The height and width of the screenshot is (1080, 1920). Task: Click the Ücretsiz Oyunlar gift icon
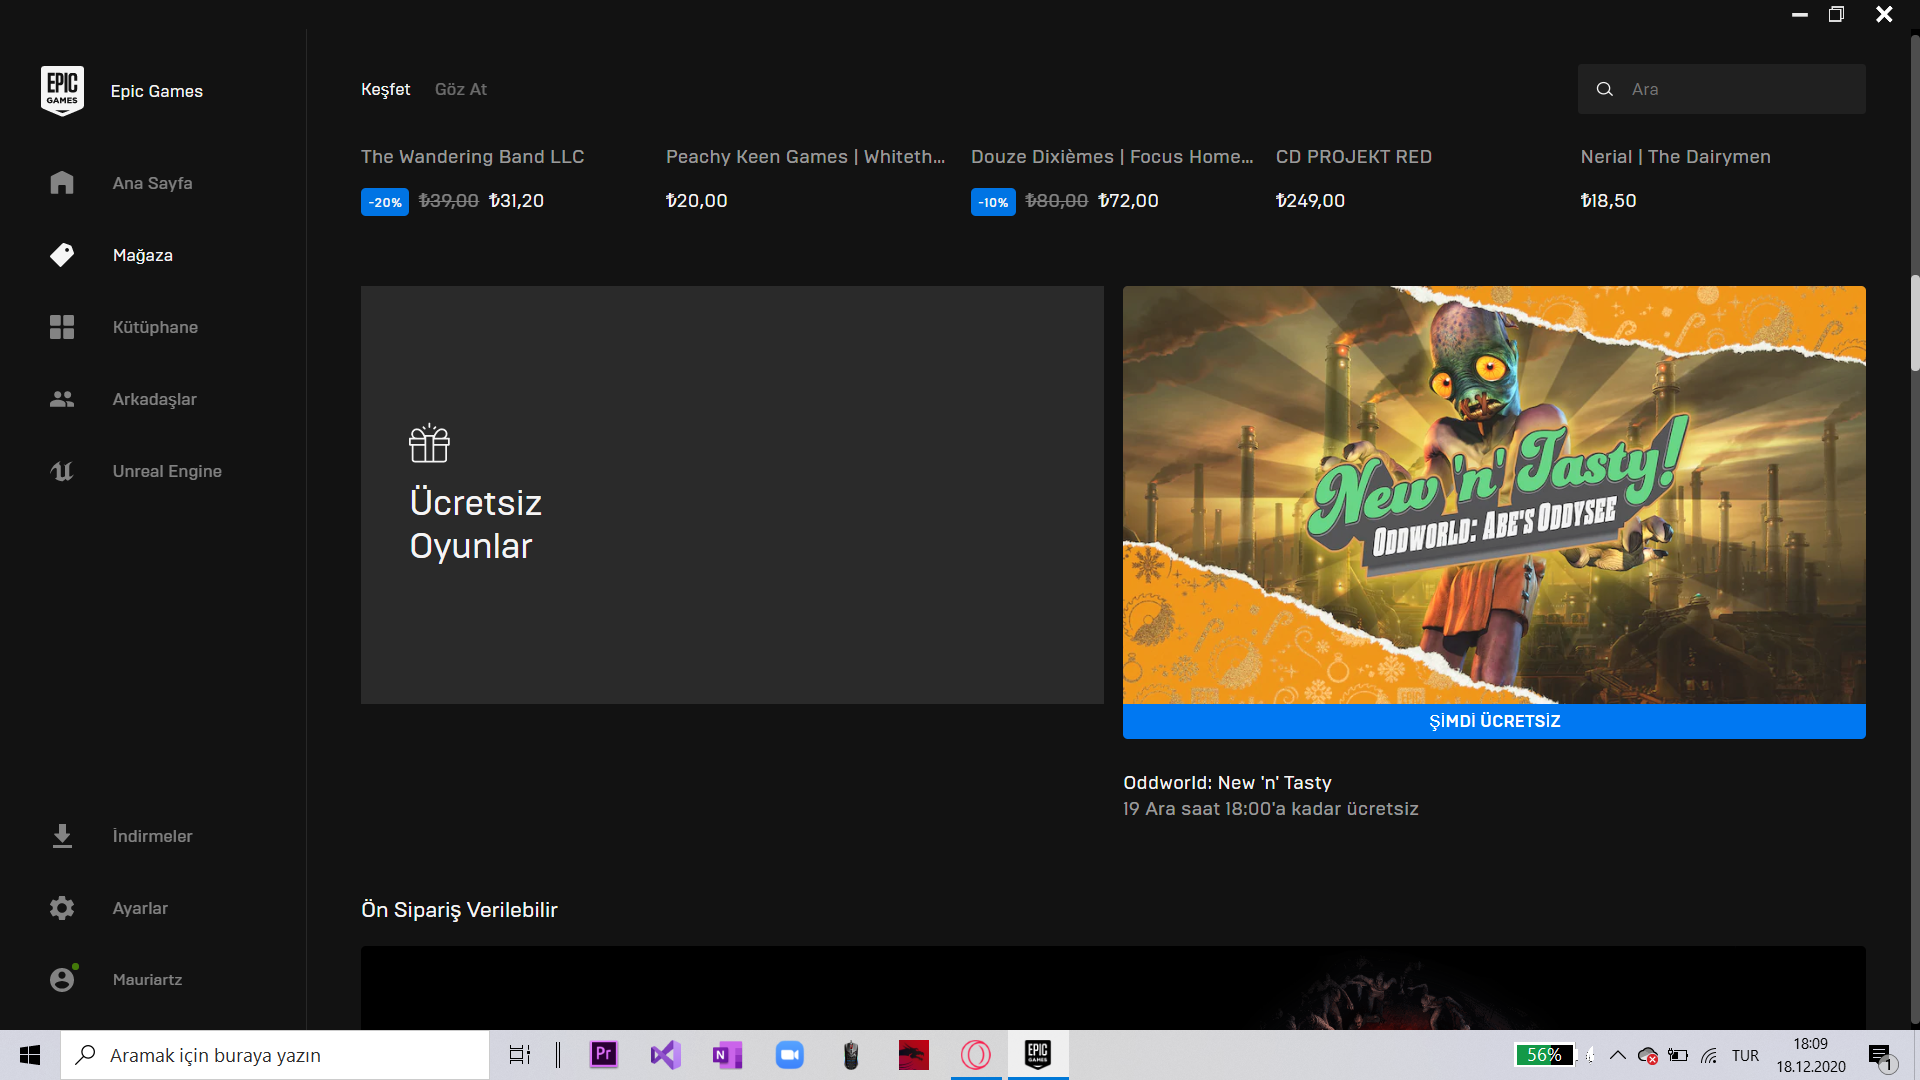tap(429, 443)
